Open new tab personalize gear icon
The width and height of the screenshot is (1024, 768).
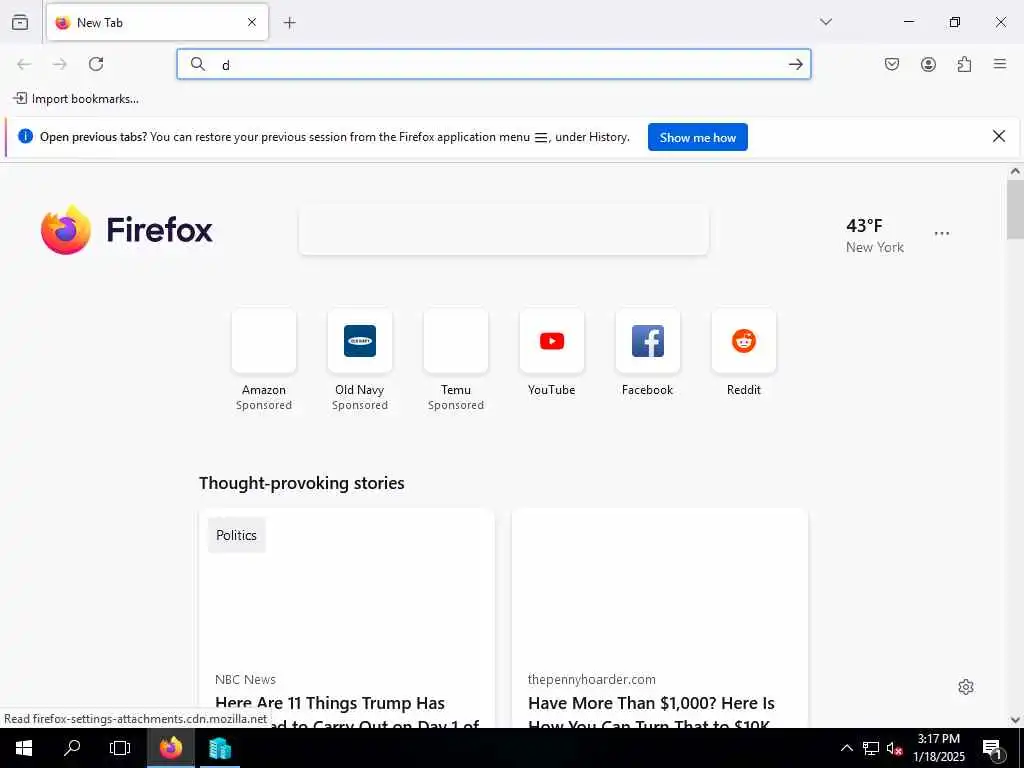(x=966, y=687)
